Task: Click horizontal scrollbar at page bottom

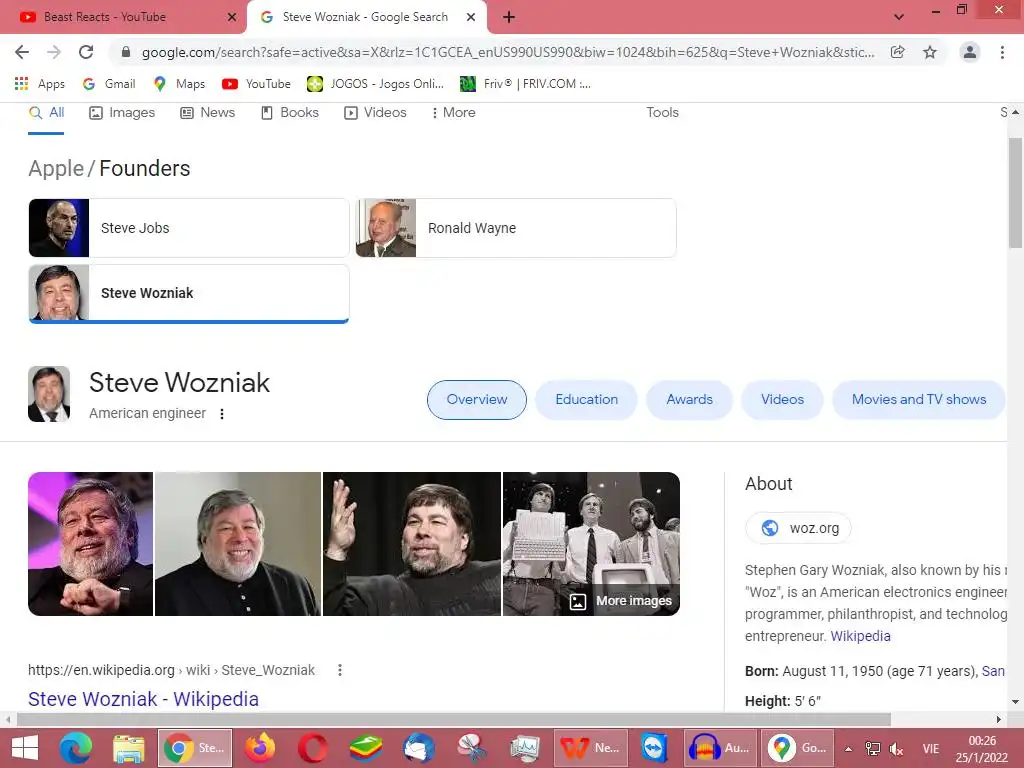Action: [x=454, y=720]
